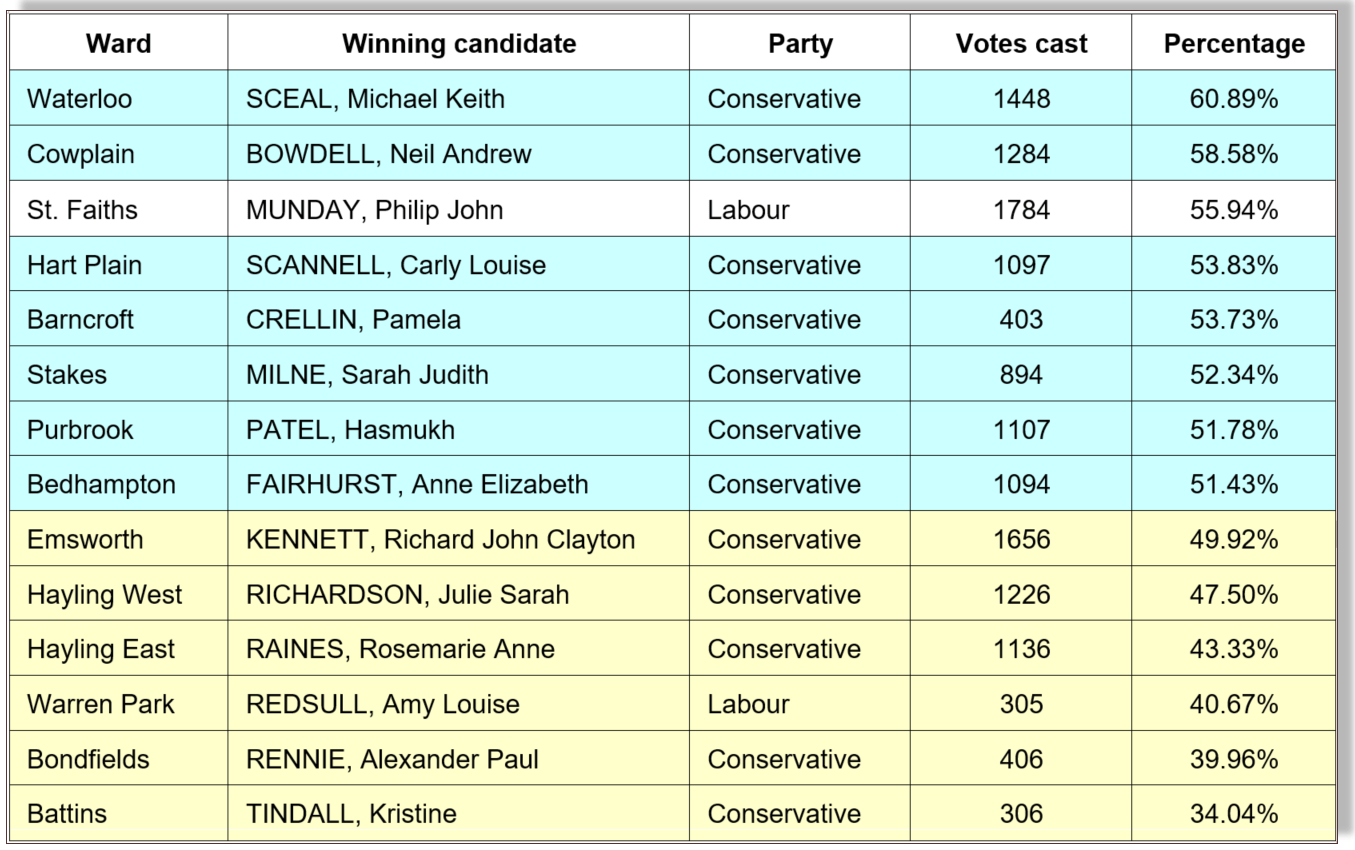This screenshot has height=850, width=1355.
Task: Click the Party column header
Action: pyautogui.click(x=800, y=44)
